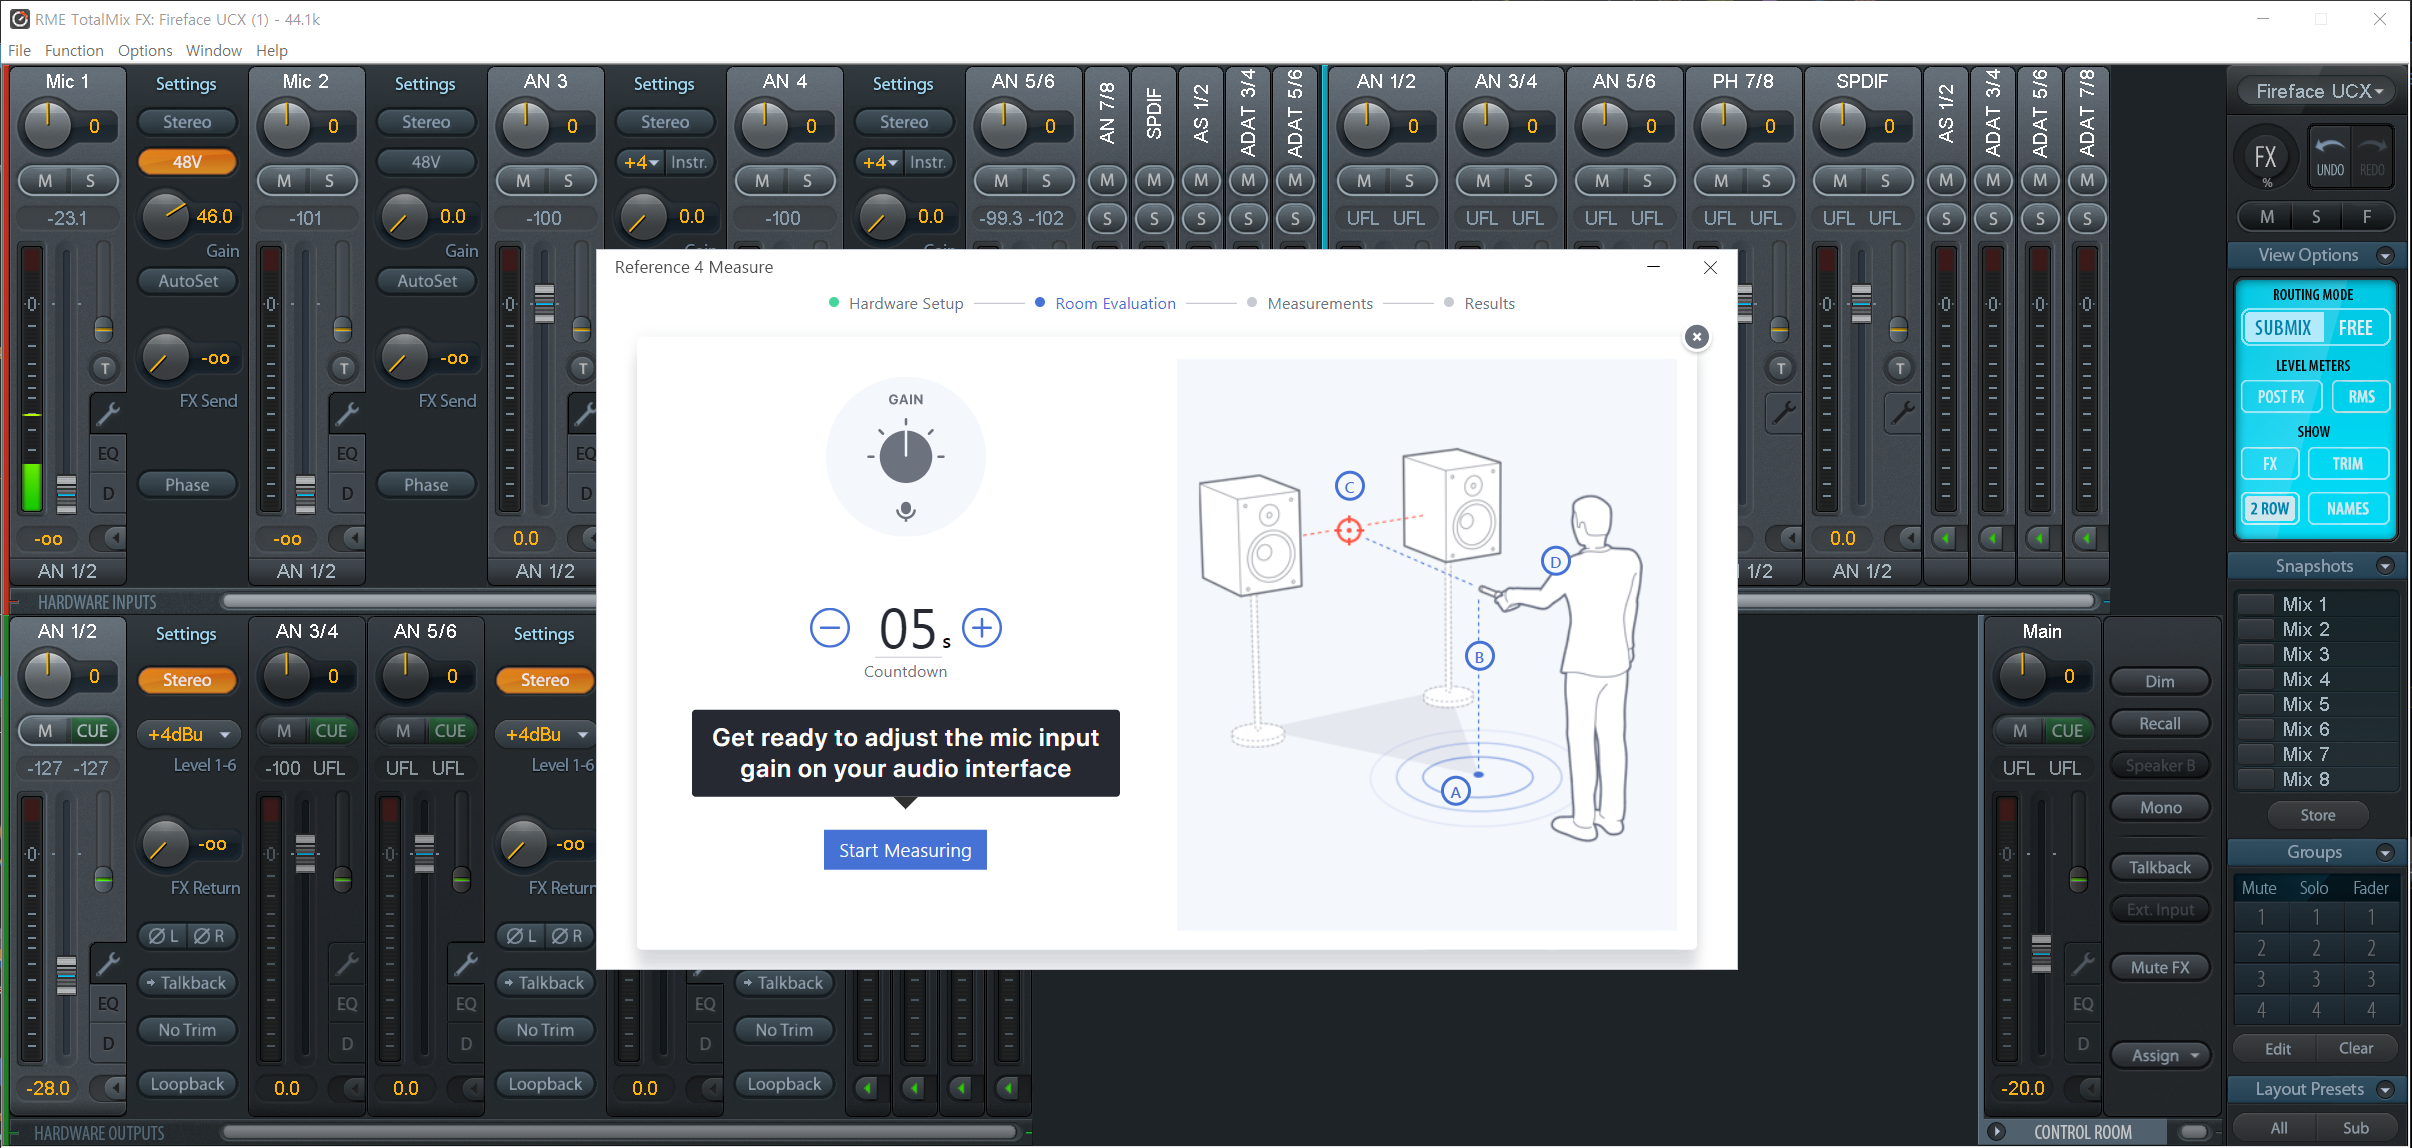Image resolution: width=2412 pixels, height=1148 pixels.
Task: Open the +4dBu level dropdown on AN 1/2
Action: click(189, 734)
